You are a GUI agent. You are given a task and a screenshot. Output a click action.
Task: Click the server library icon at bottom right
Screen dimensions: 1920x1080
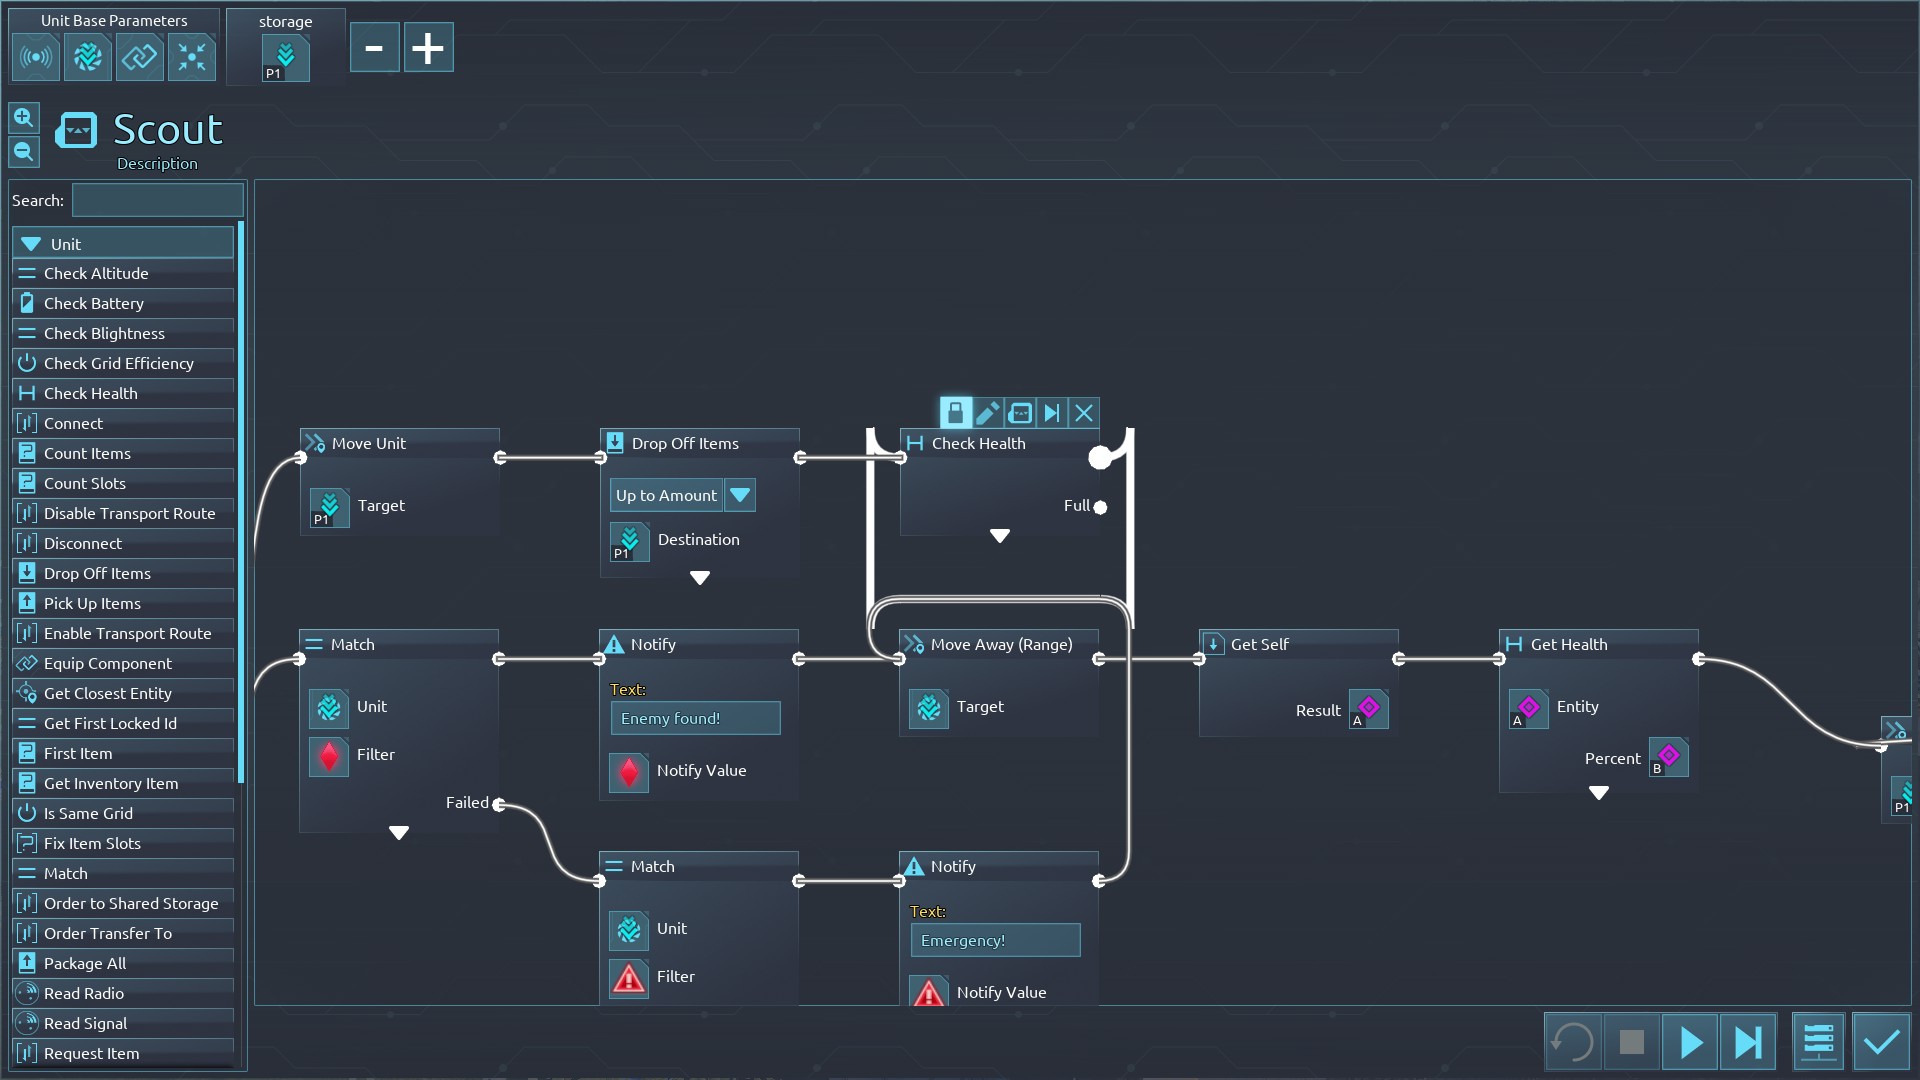click(1818, 1042)
